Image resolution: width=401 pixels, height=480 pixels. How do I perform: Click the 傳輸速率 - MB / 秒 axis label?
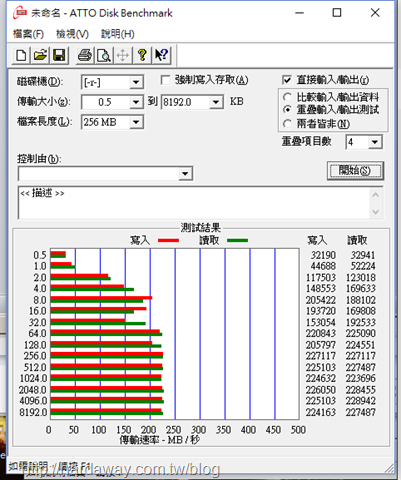[x=159, y=440]
